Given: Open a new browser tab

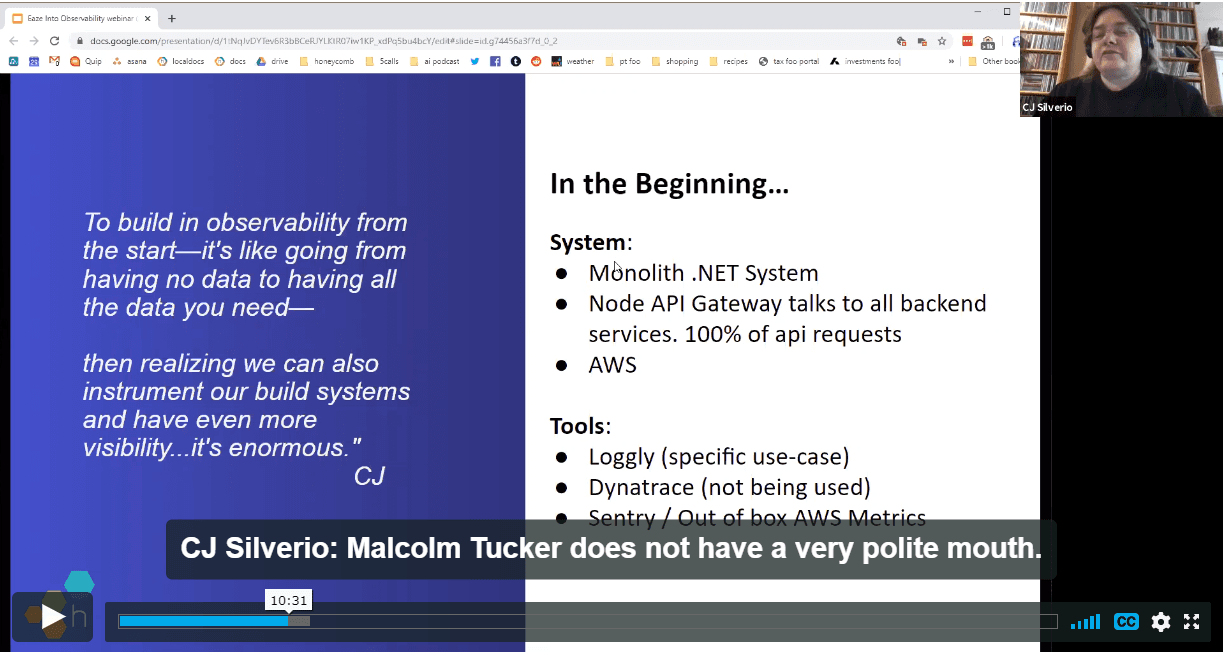Looking at the screenshot, I should point(172,18).
